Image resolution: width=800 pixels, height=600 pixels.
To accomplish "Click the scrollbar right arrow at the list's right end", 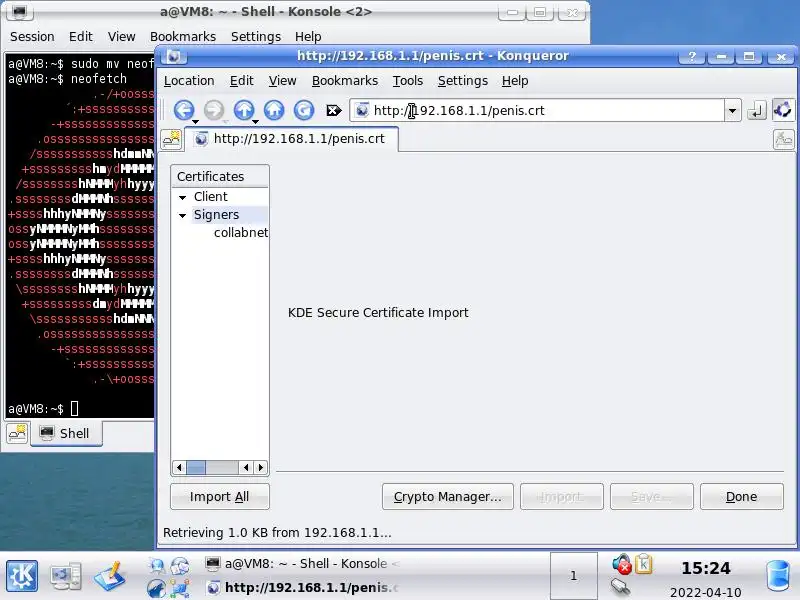I will point(261,467).
